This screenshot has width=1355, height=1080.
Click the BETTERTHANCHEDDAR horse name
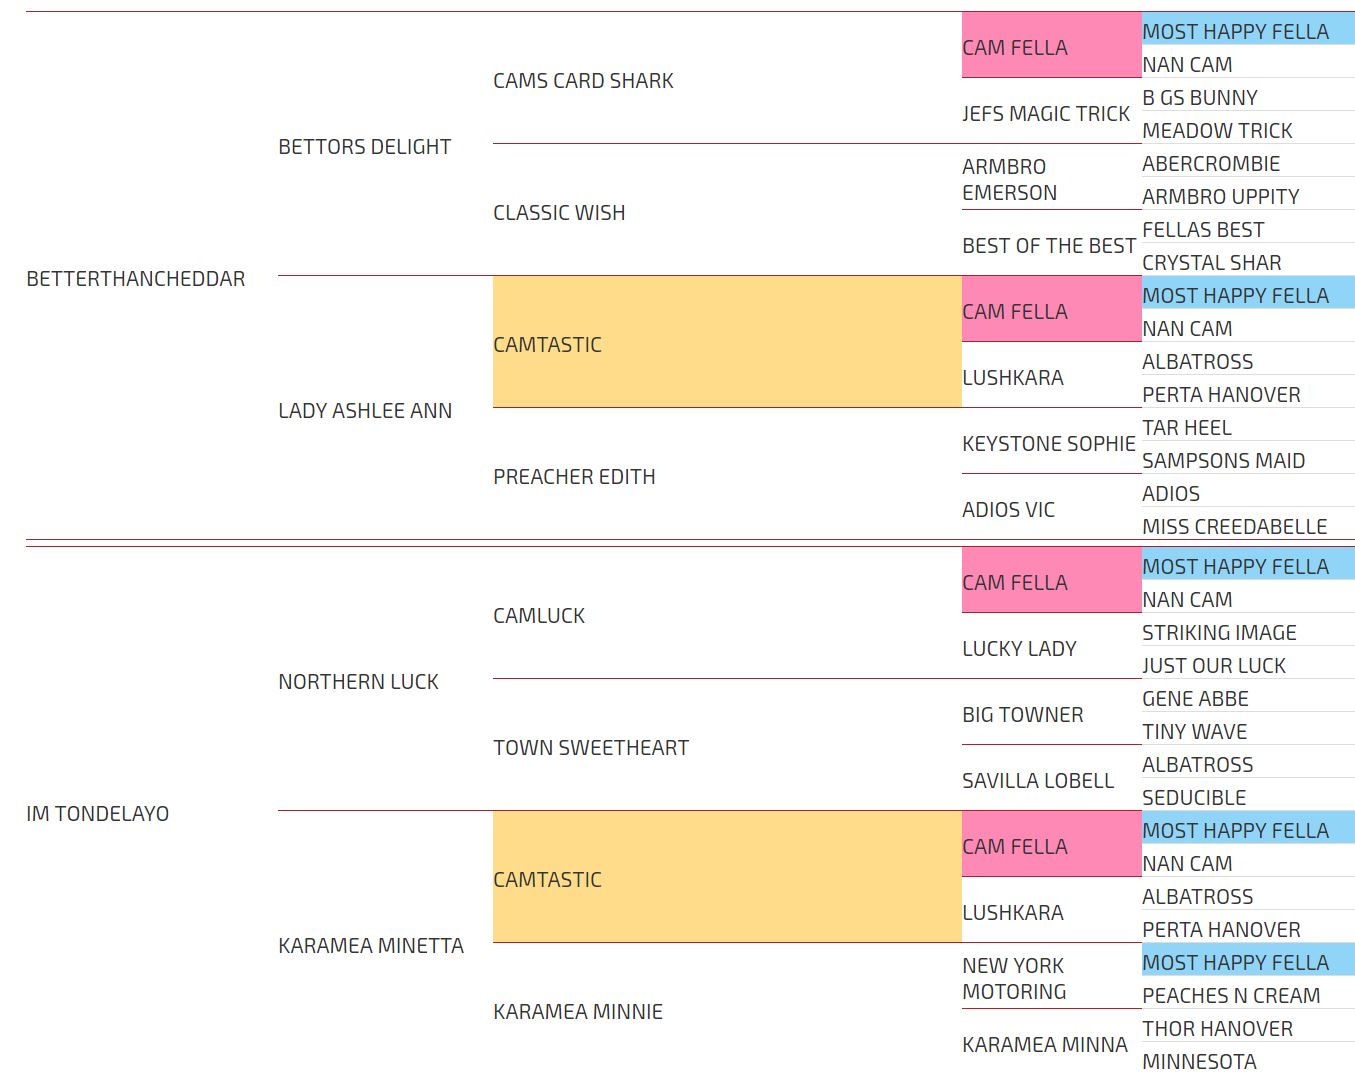tap(135, 279)
